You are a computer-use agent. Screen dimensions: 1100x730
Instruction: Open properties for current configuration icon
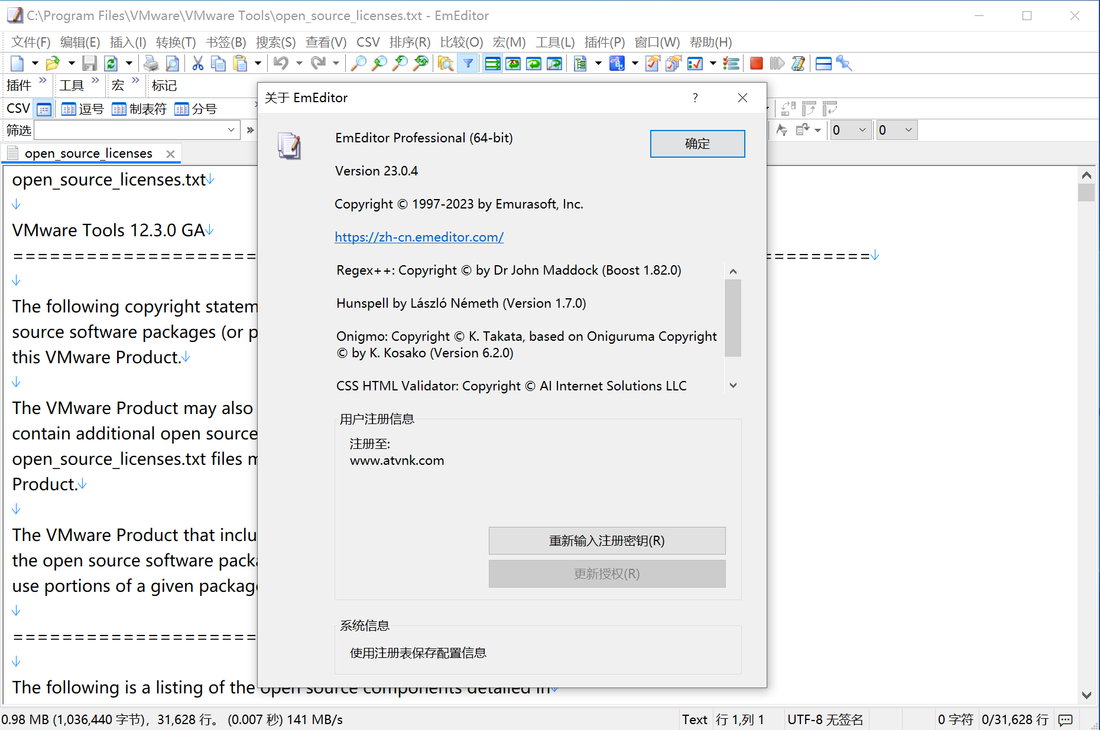pyautogui.click(x=652, y=64)
